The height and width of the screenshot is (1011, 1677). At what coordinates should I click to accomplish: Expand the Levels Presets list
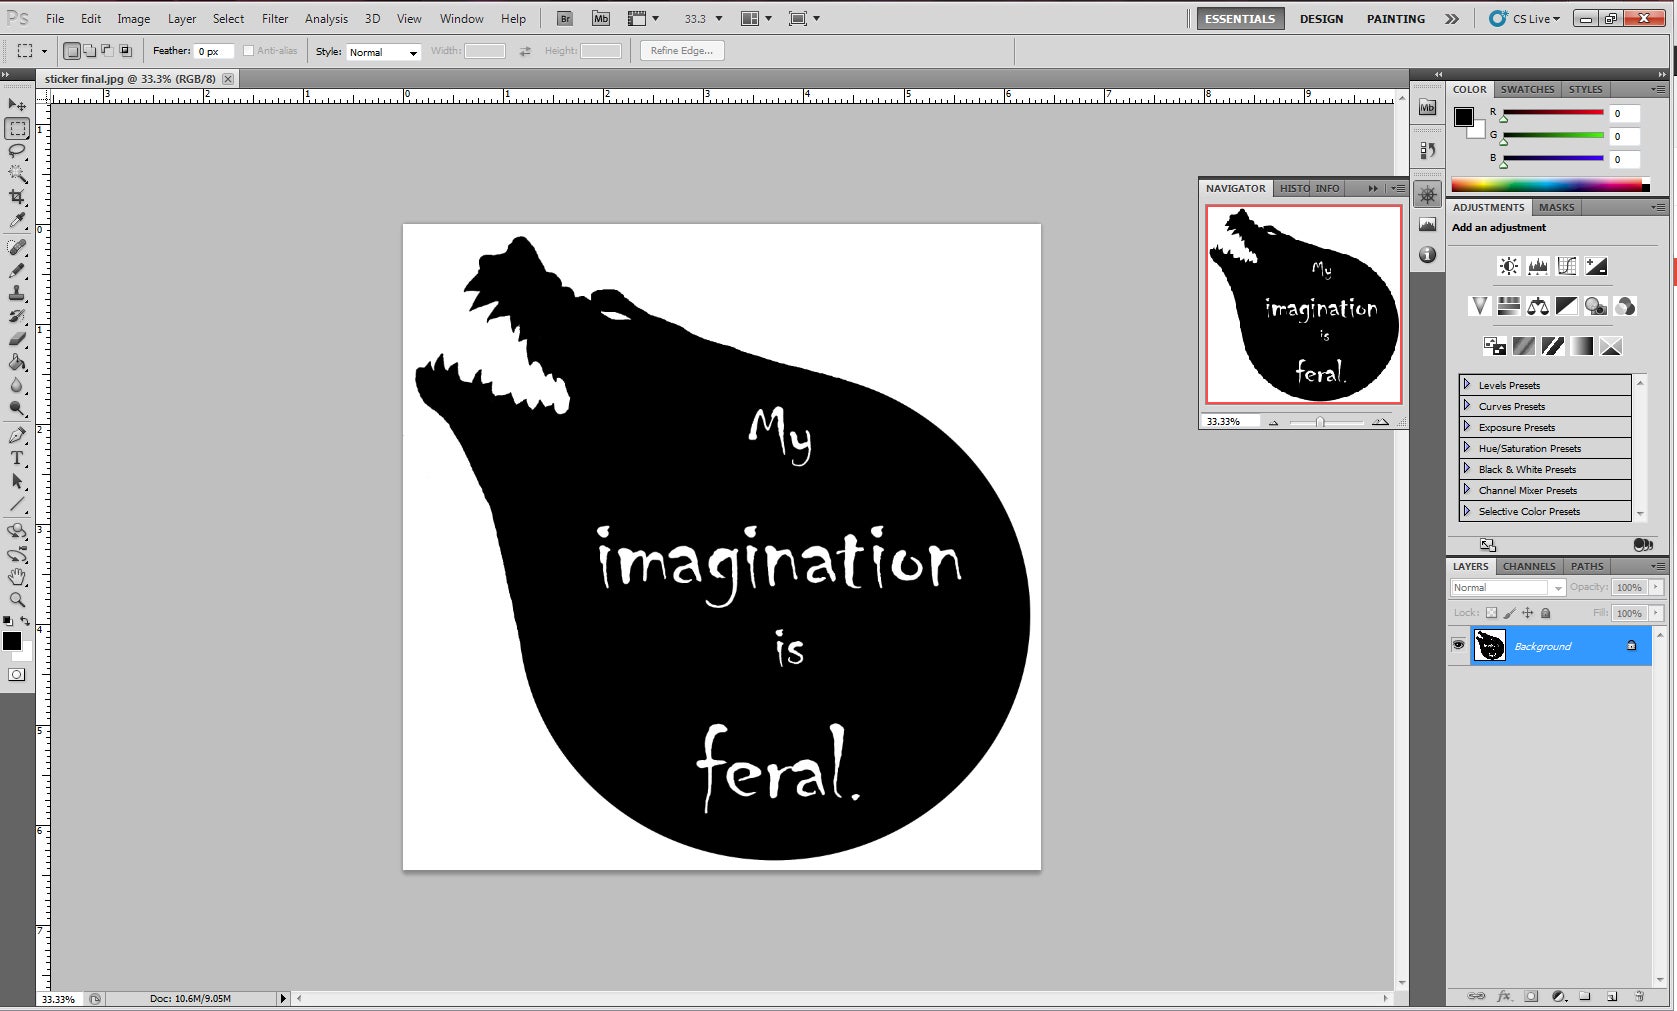pyautogui.click(x=1467, y=385)
